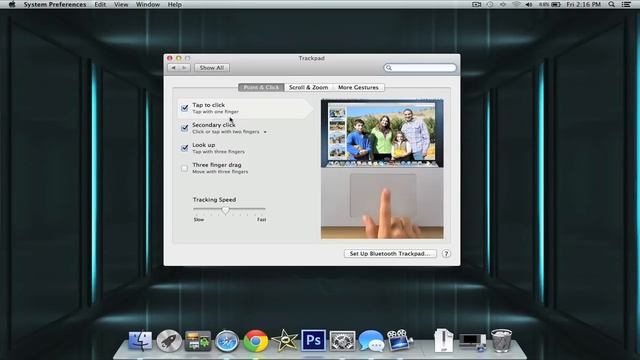Go forward with the right arrow button
Image resolution: width=640 pixels, height=360 pixels.
click(x=184, y=68)
